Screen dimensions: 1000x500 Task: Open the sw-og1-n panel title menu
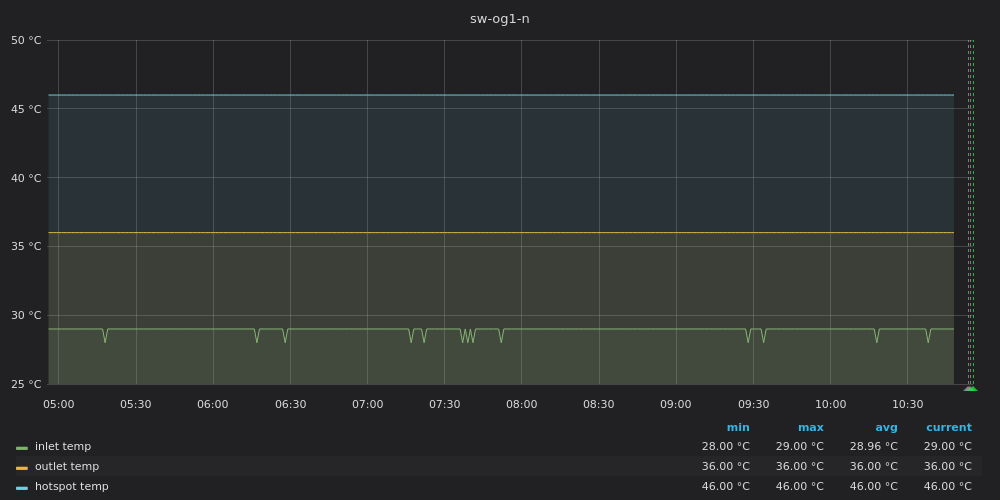pyautogui.click(x=499, y=19)
